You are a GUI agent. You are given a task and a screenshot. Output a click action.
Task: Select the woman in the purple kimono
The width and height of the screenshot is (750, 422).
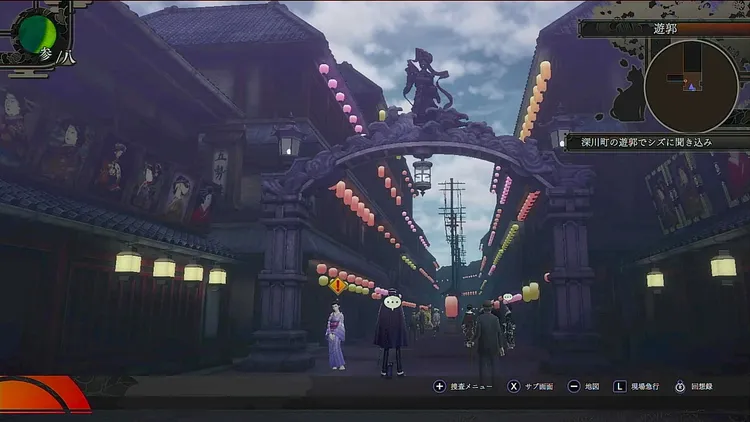336,336
